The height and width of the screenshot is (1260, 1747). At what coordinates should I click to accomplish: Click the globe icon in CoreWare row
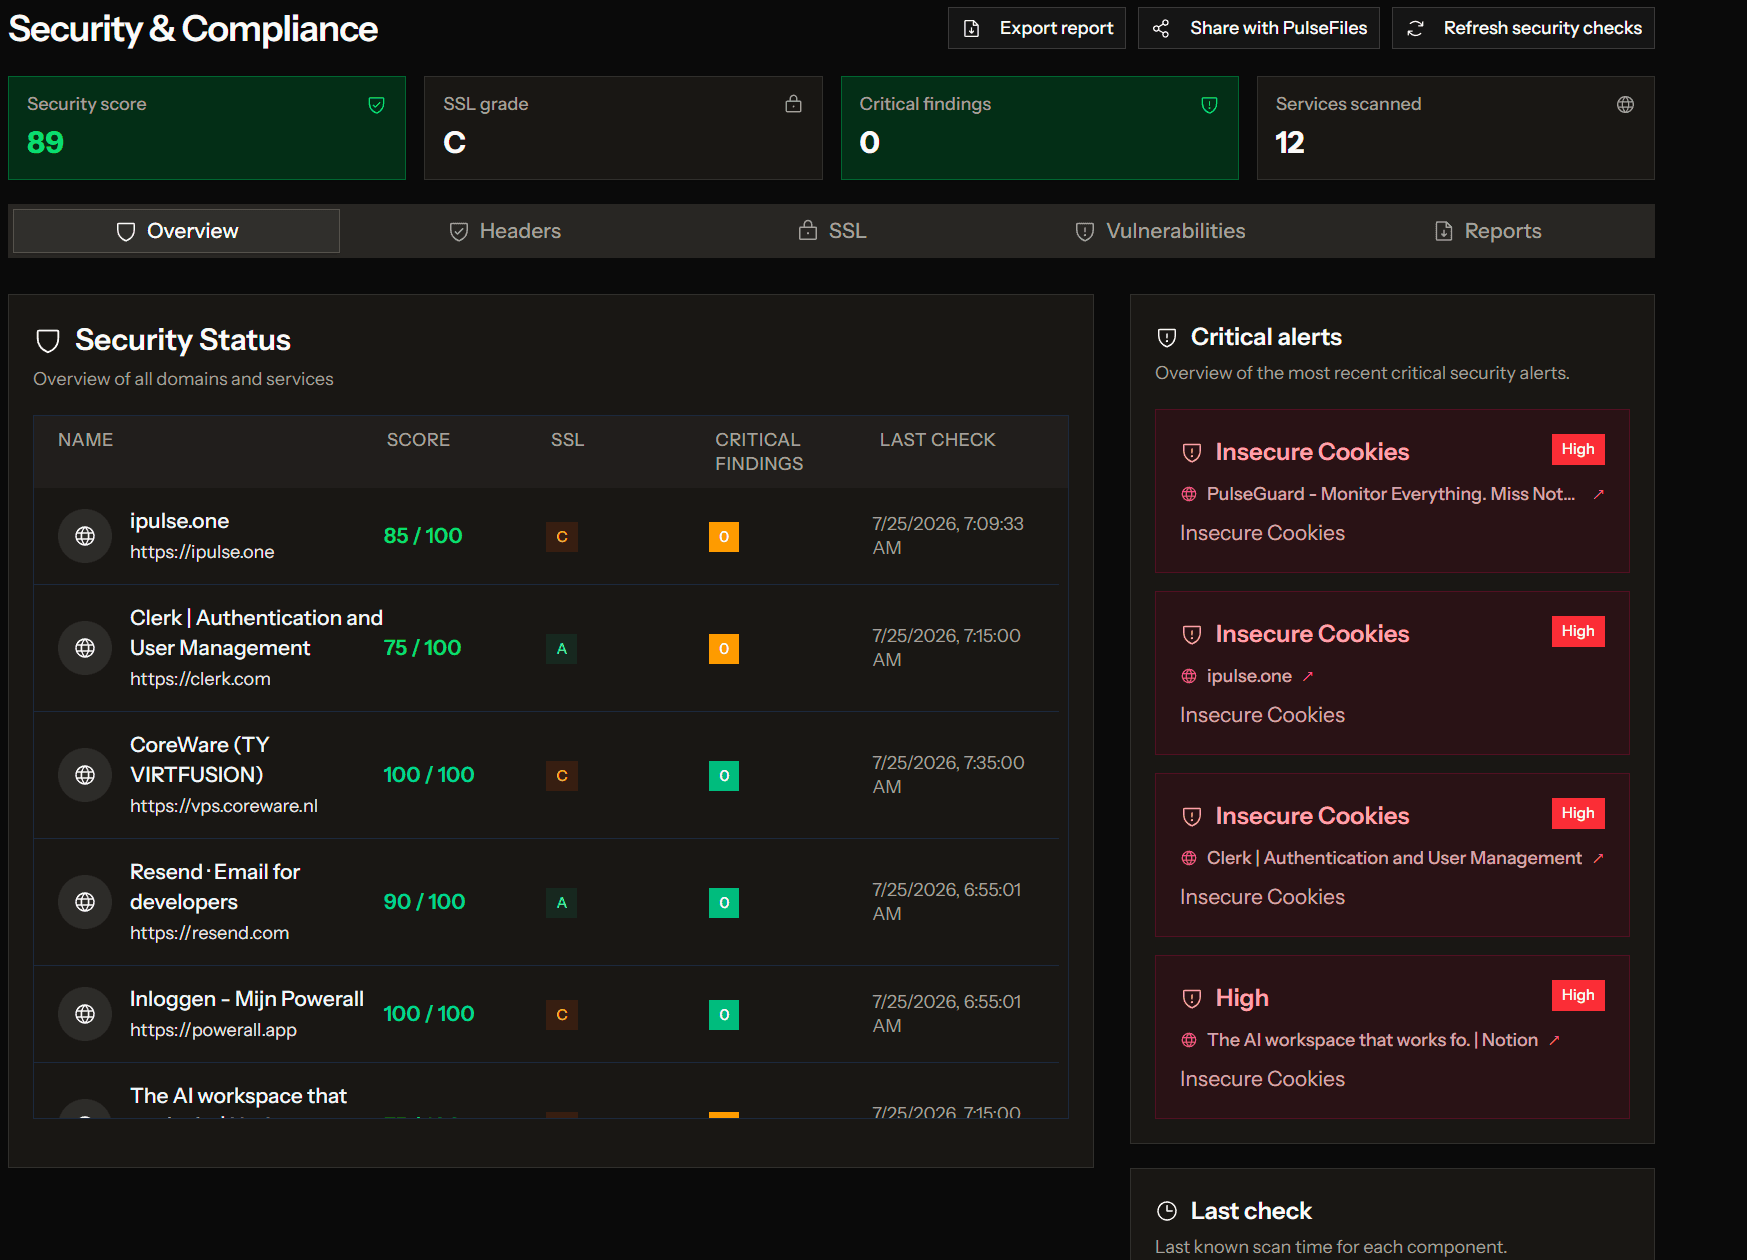85,775
